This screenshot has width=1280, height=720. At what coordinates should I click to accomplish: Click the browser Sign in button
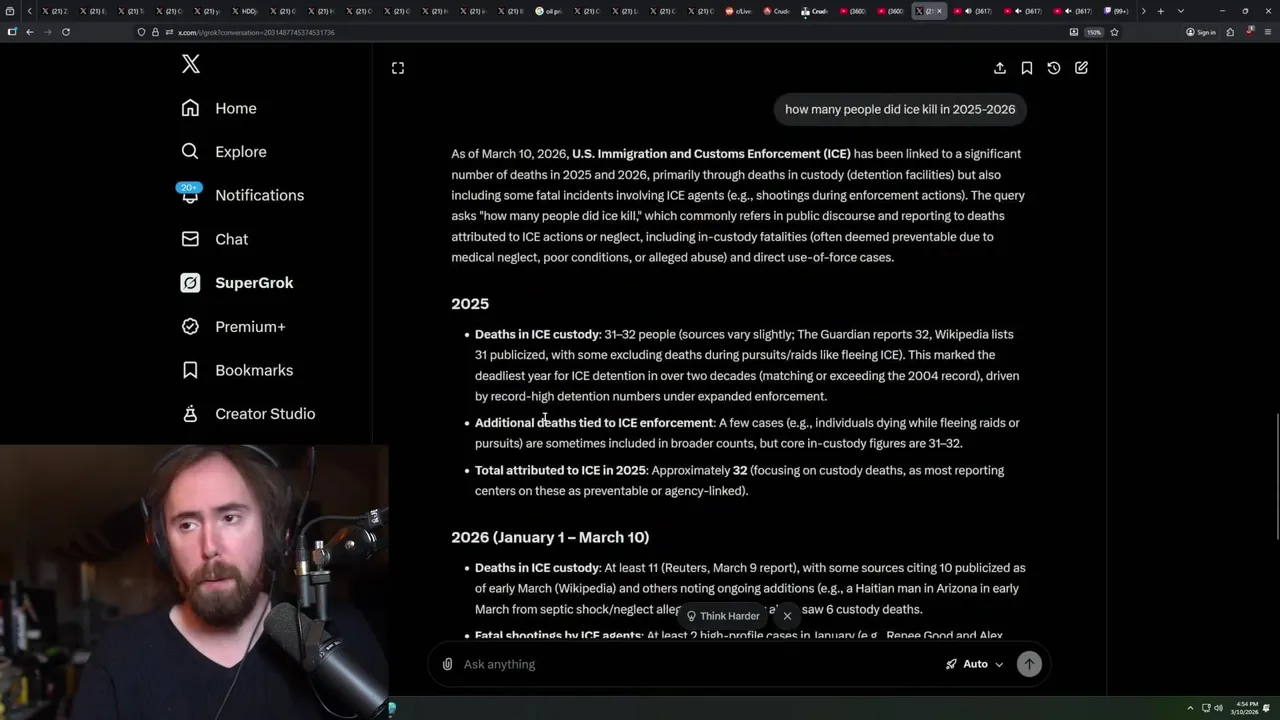(x=1201, y=32)
